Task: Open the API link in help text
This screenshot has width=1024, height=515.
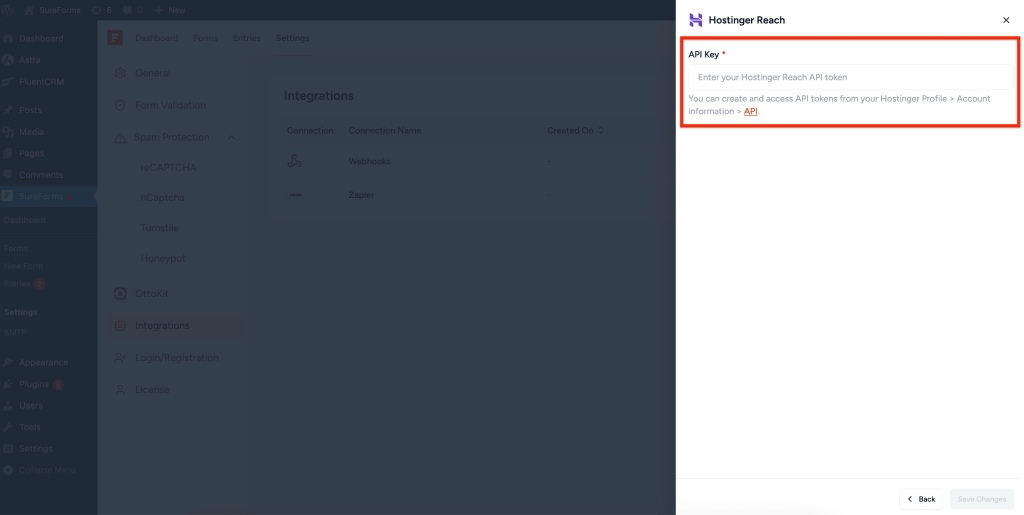Action: tap(750, 112)
